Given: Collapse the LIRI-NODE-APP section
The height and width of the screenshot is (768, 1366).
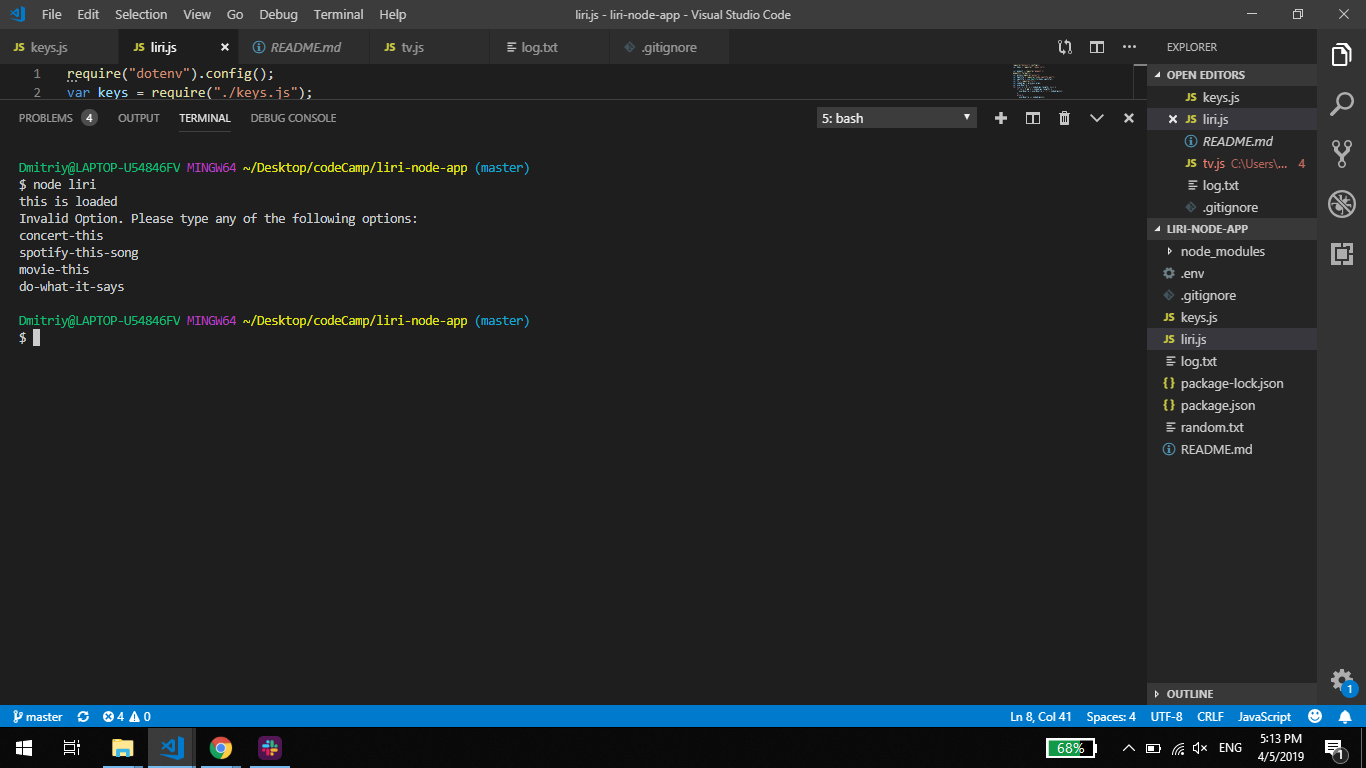Looking at the screenshot, I should pyautogui.click(x=1231, y=229).
